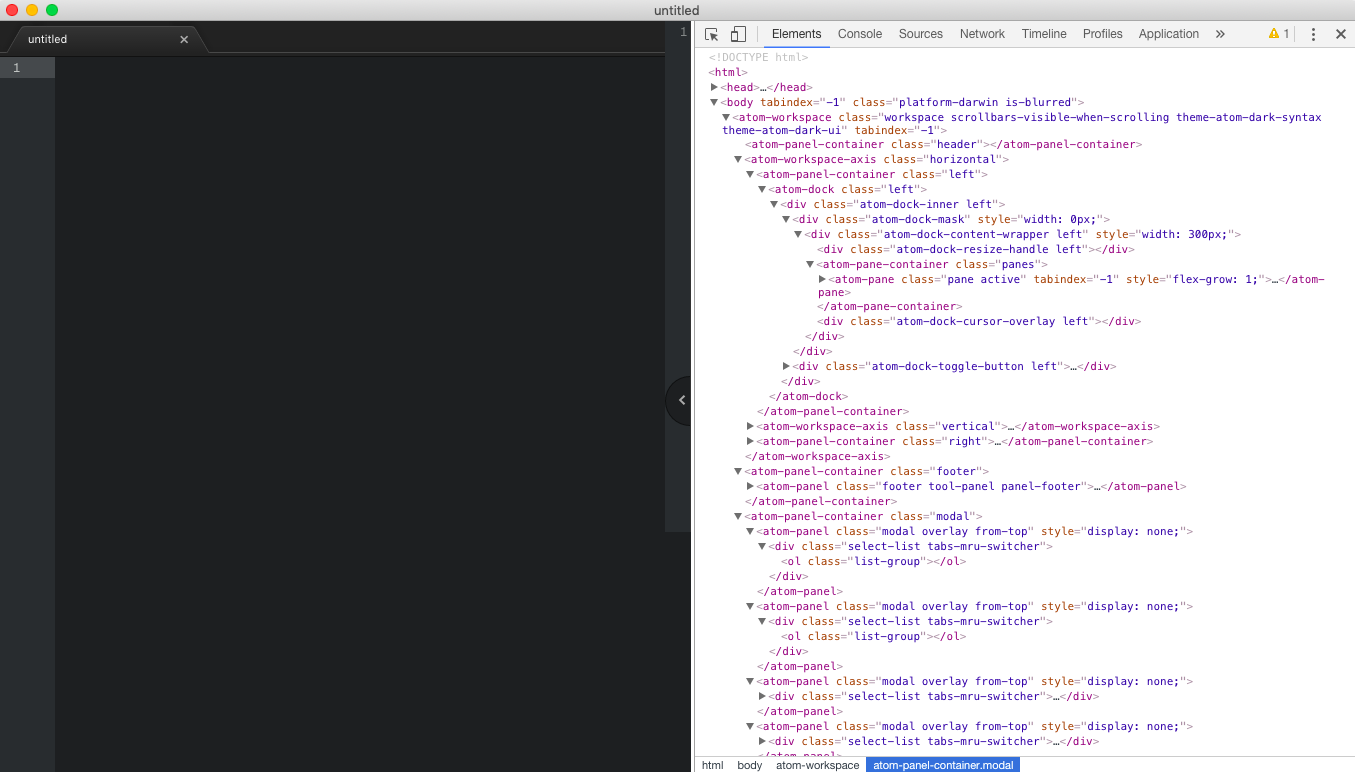1355x772 pixels.
Task: Open the DevTools three-dot menu
Action: pyautogui.click(x=1313, y=34)
